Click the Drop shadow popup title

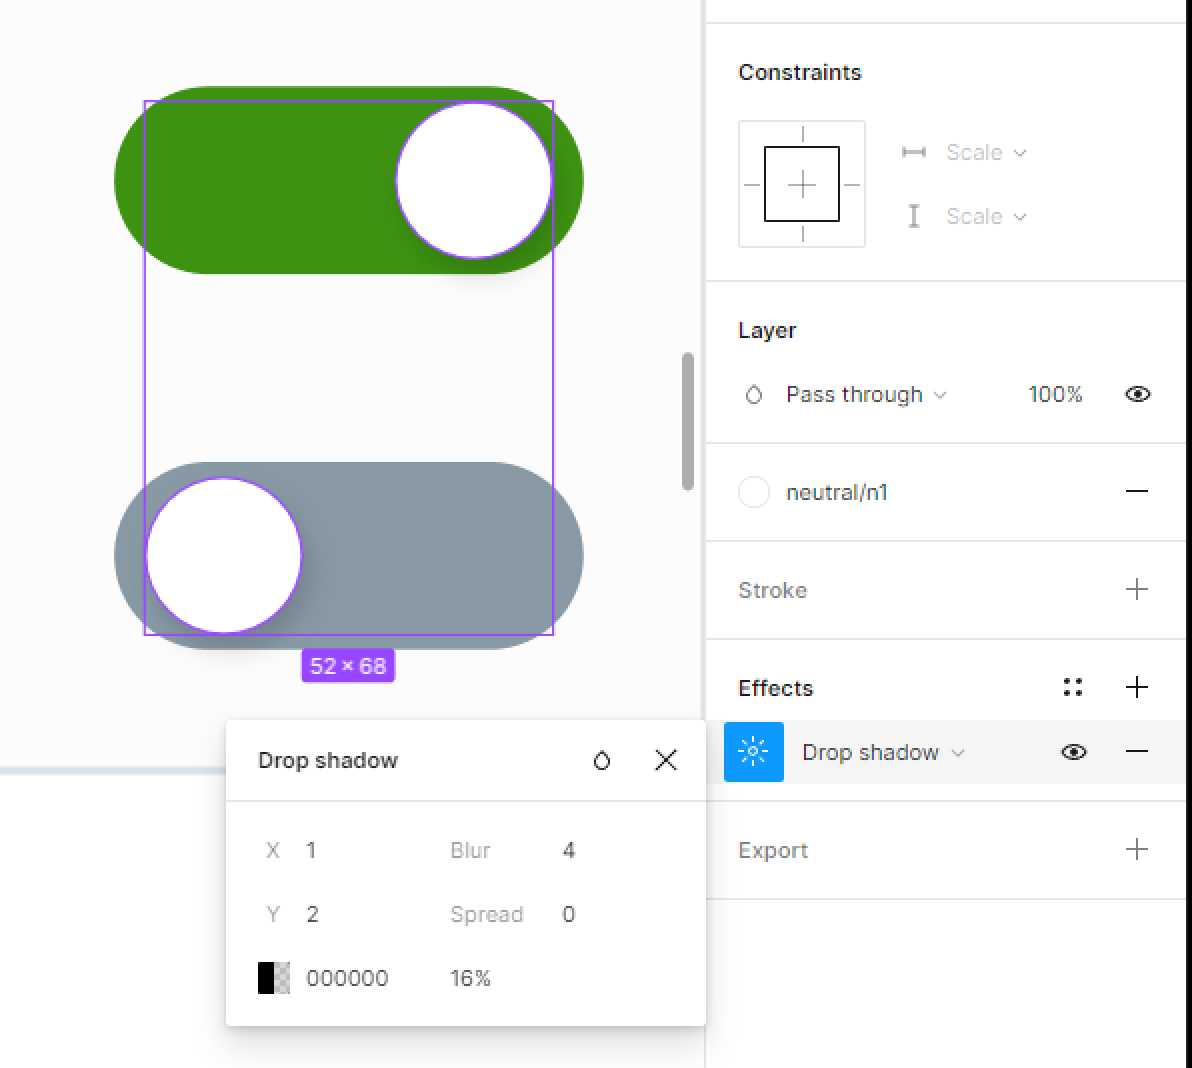[x=328, y=760]
